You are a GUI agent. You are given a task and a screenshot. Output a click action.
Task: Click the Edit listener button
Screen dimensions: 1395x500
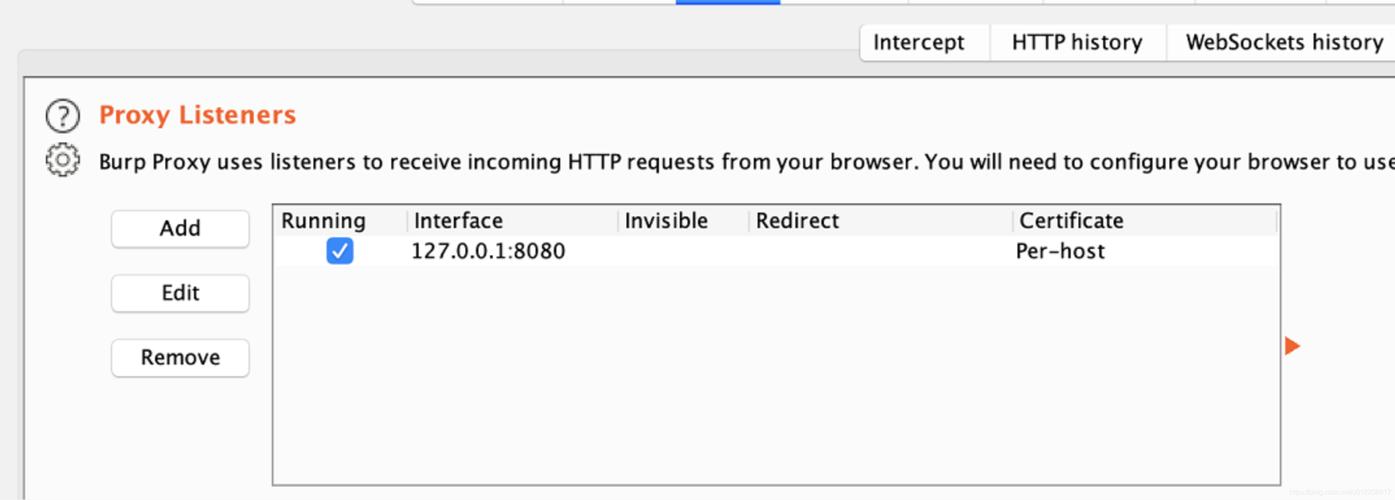(x=180, y=293)
